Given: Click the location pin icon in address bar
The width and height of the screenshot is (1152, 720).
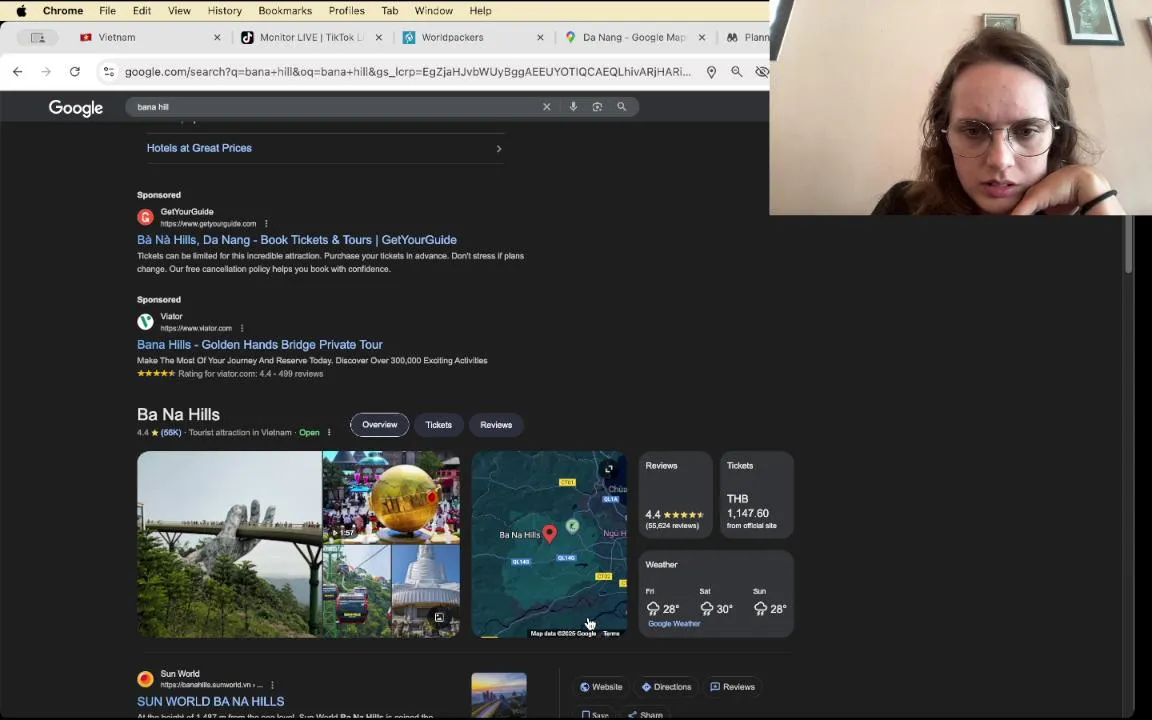Looking at the screenshot, I should click(711, 71).
